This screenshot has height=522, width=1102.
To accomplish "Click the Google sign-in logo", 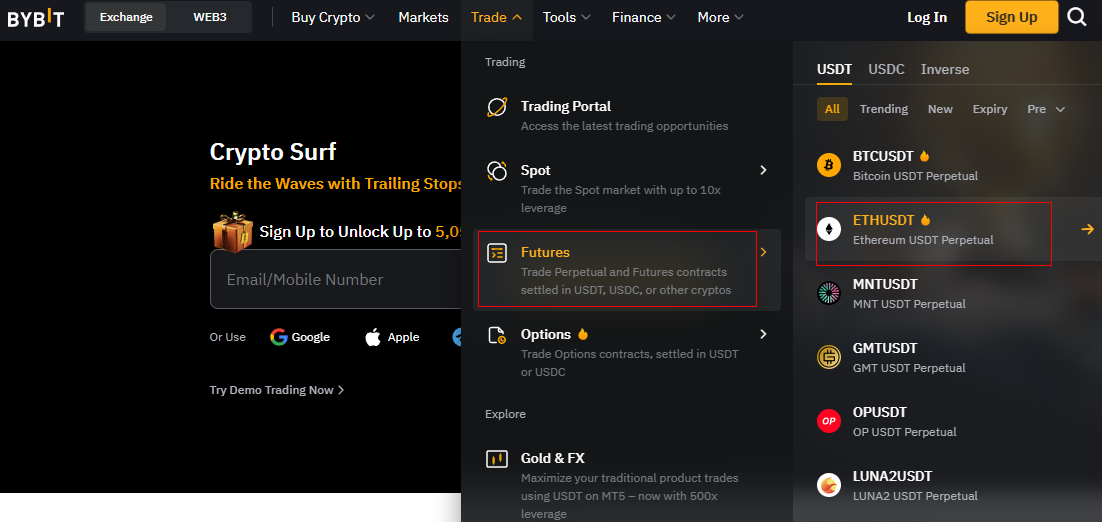I will (278, 337).
